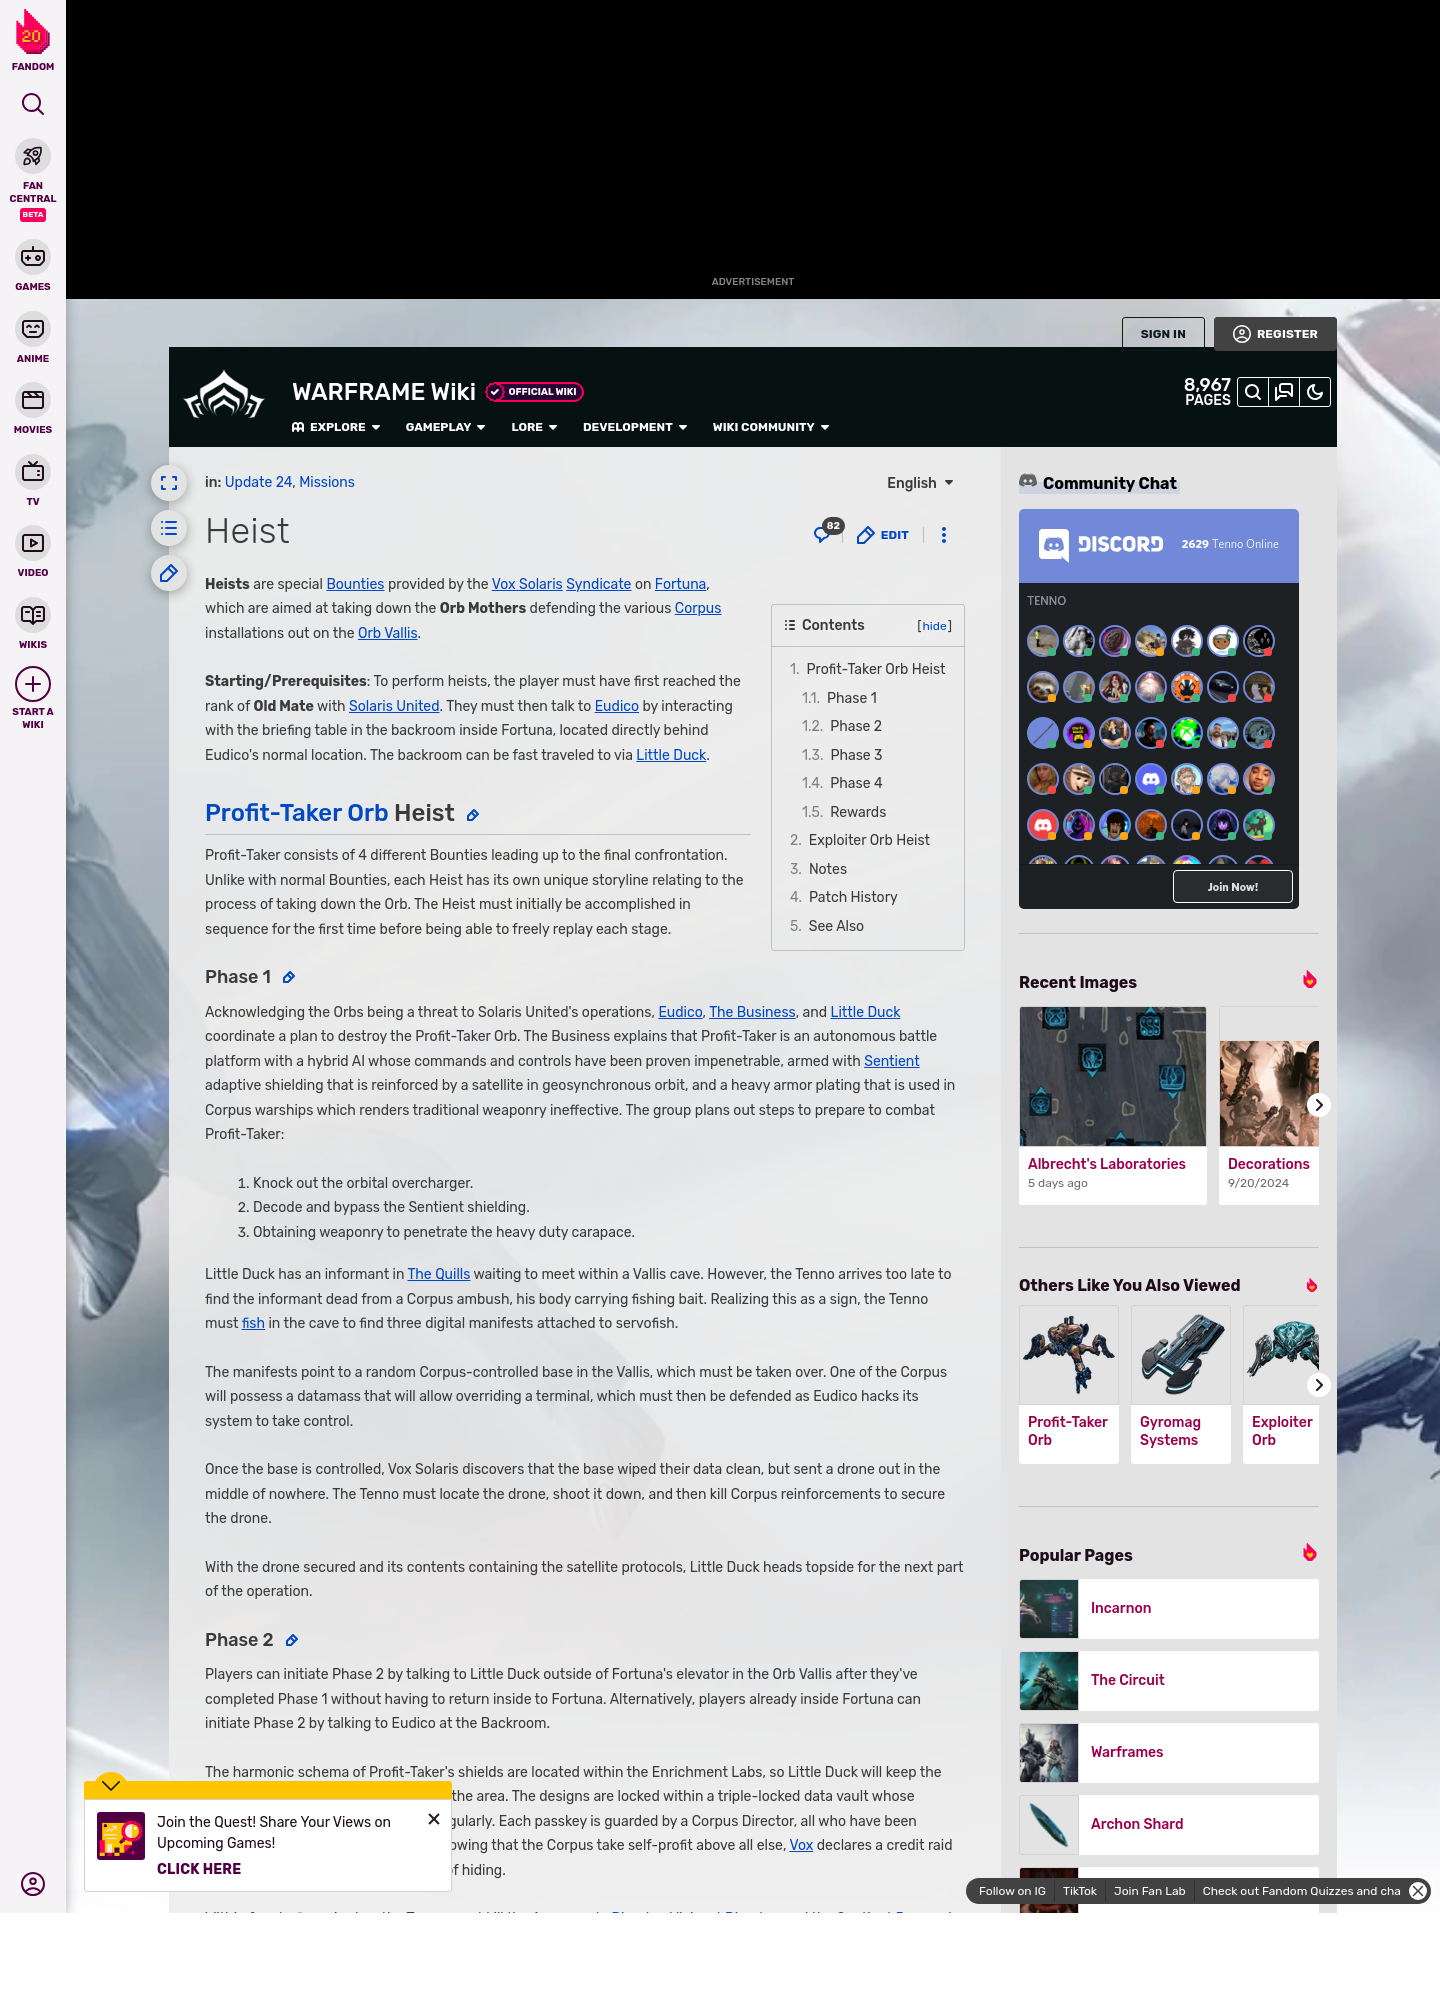Viewport: 1440px width, 2000px height.
Task: Edit the Phase 1 section
Action: click(289, 977)
